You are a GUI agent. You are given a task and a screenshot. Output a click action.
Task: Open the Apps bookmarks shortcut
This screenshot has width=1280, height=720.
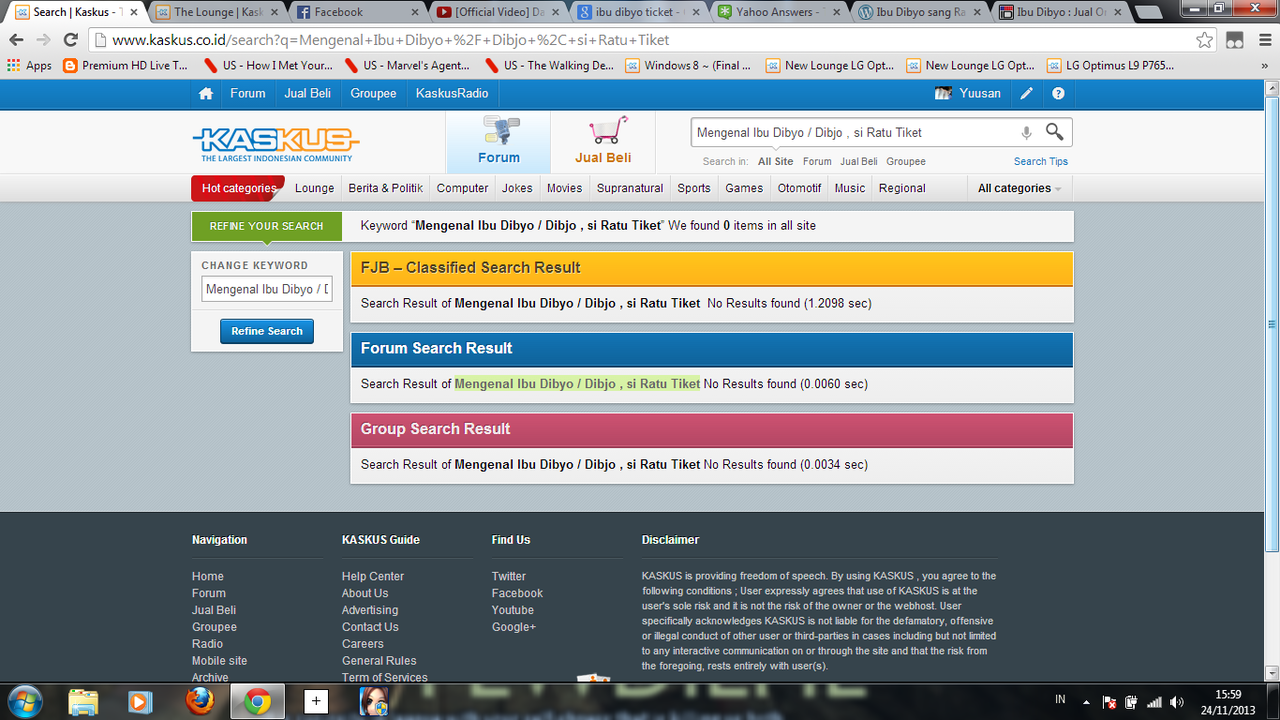[x=29, y=65]
